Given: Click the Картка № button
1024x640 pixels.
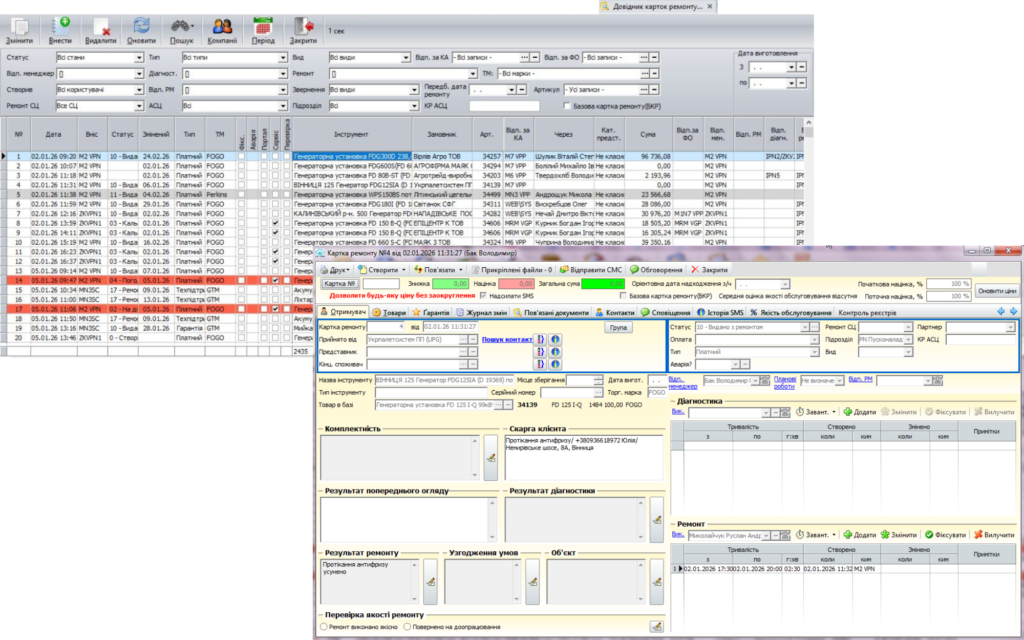Looking at the screenshot, I should tap(340, 284).
